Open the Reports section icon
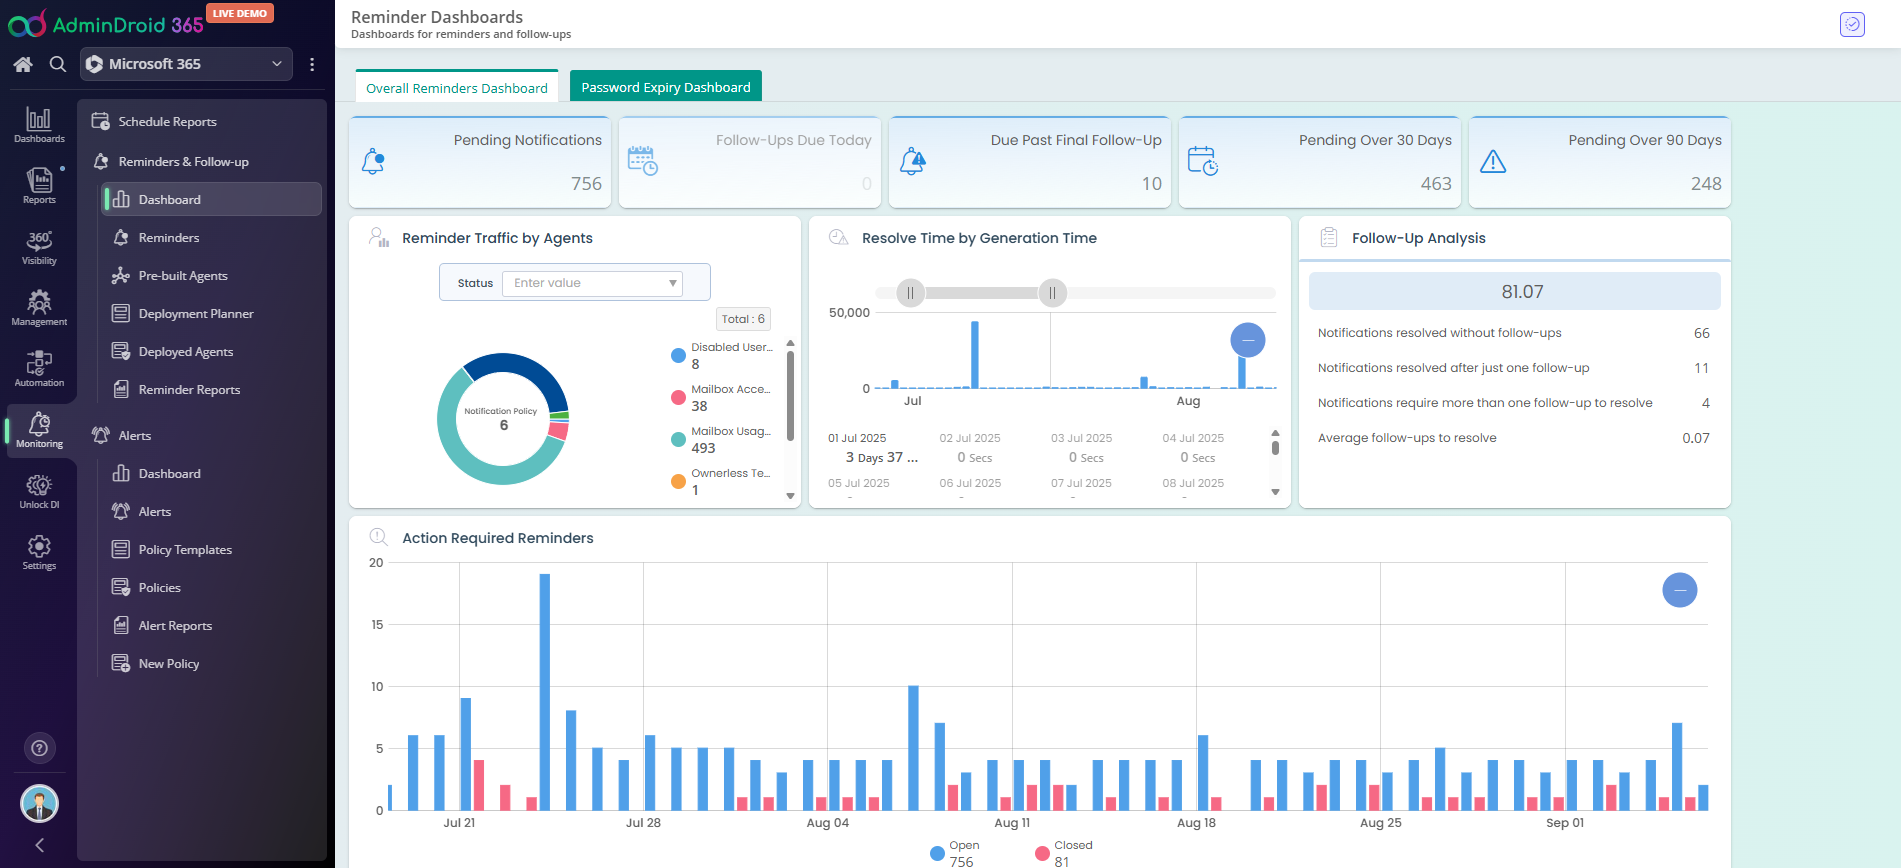The width and height of the screenshot is (1901, 868). (39, 185)
